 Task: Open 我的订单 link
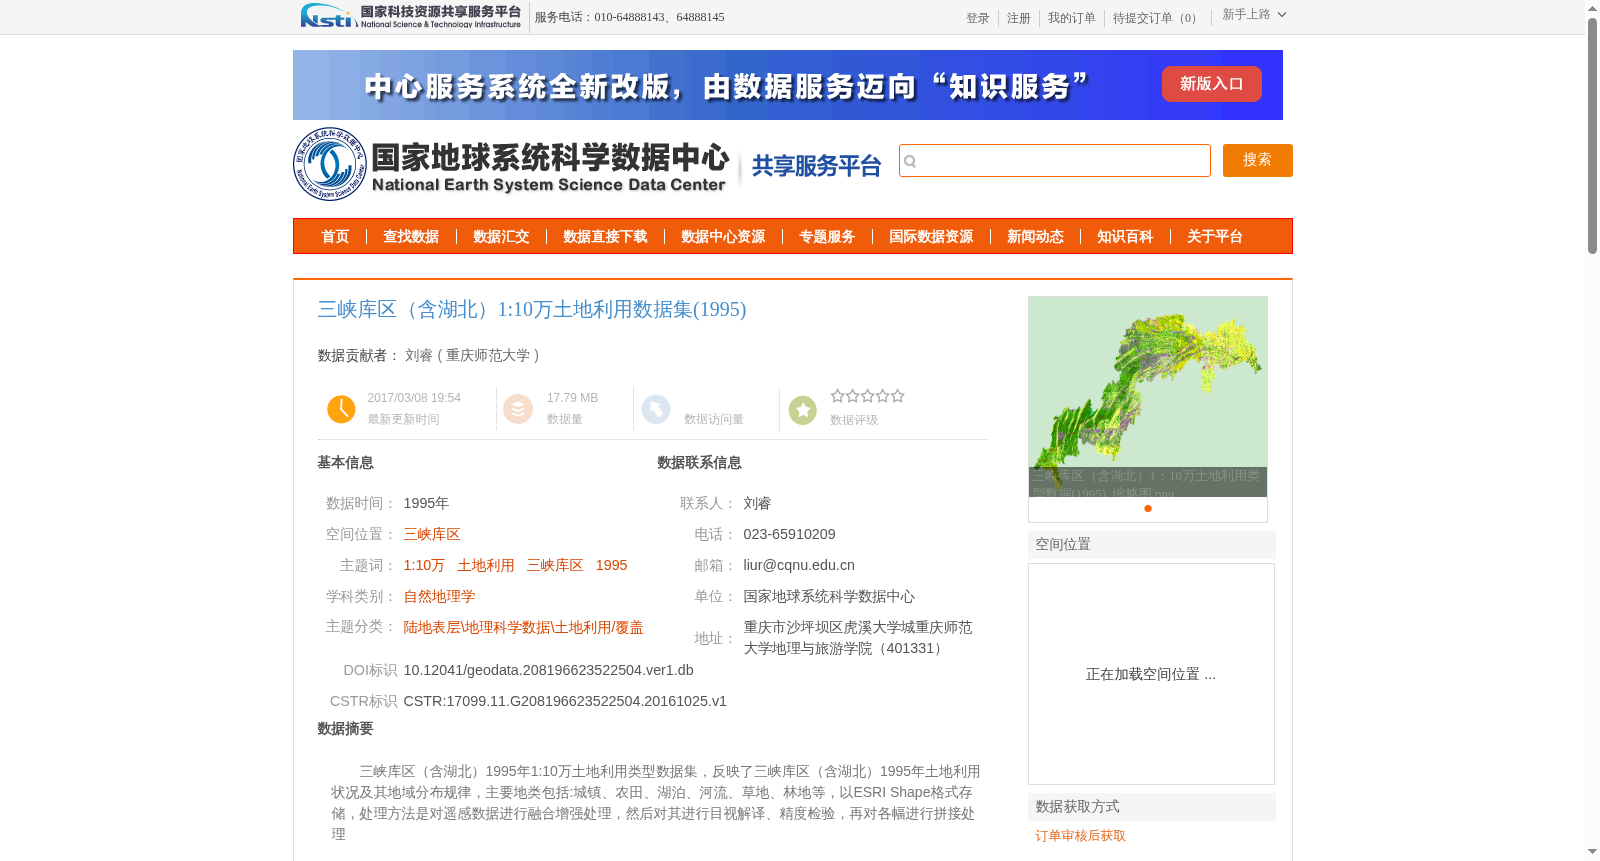tap(1071, 18)
